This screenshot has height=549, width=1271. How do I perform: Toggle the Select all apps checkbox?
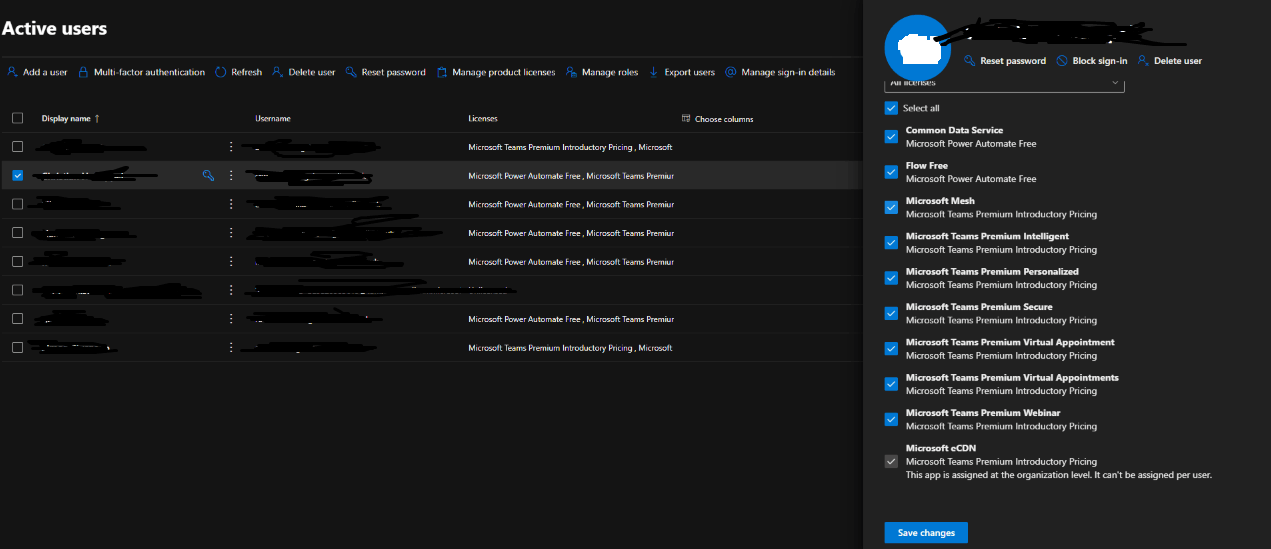(891, 108)
